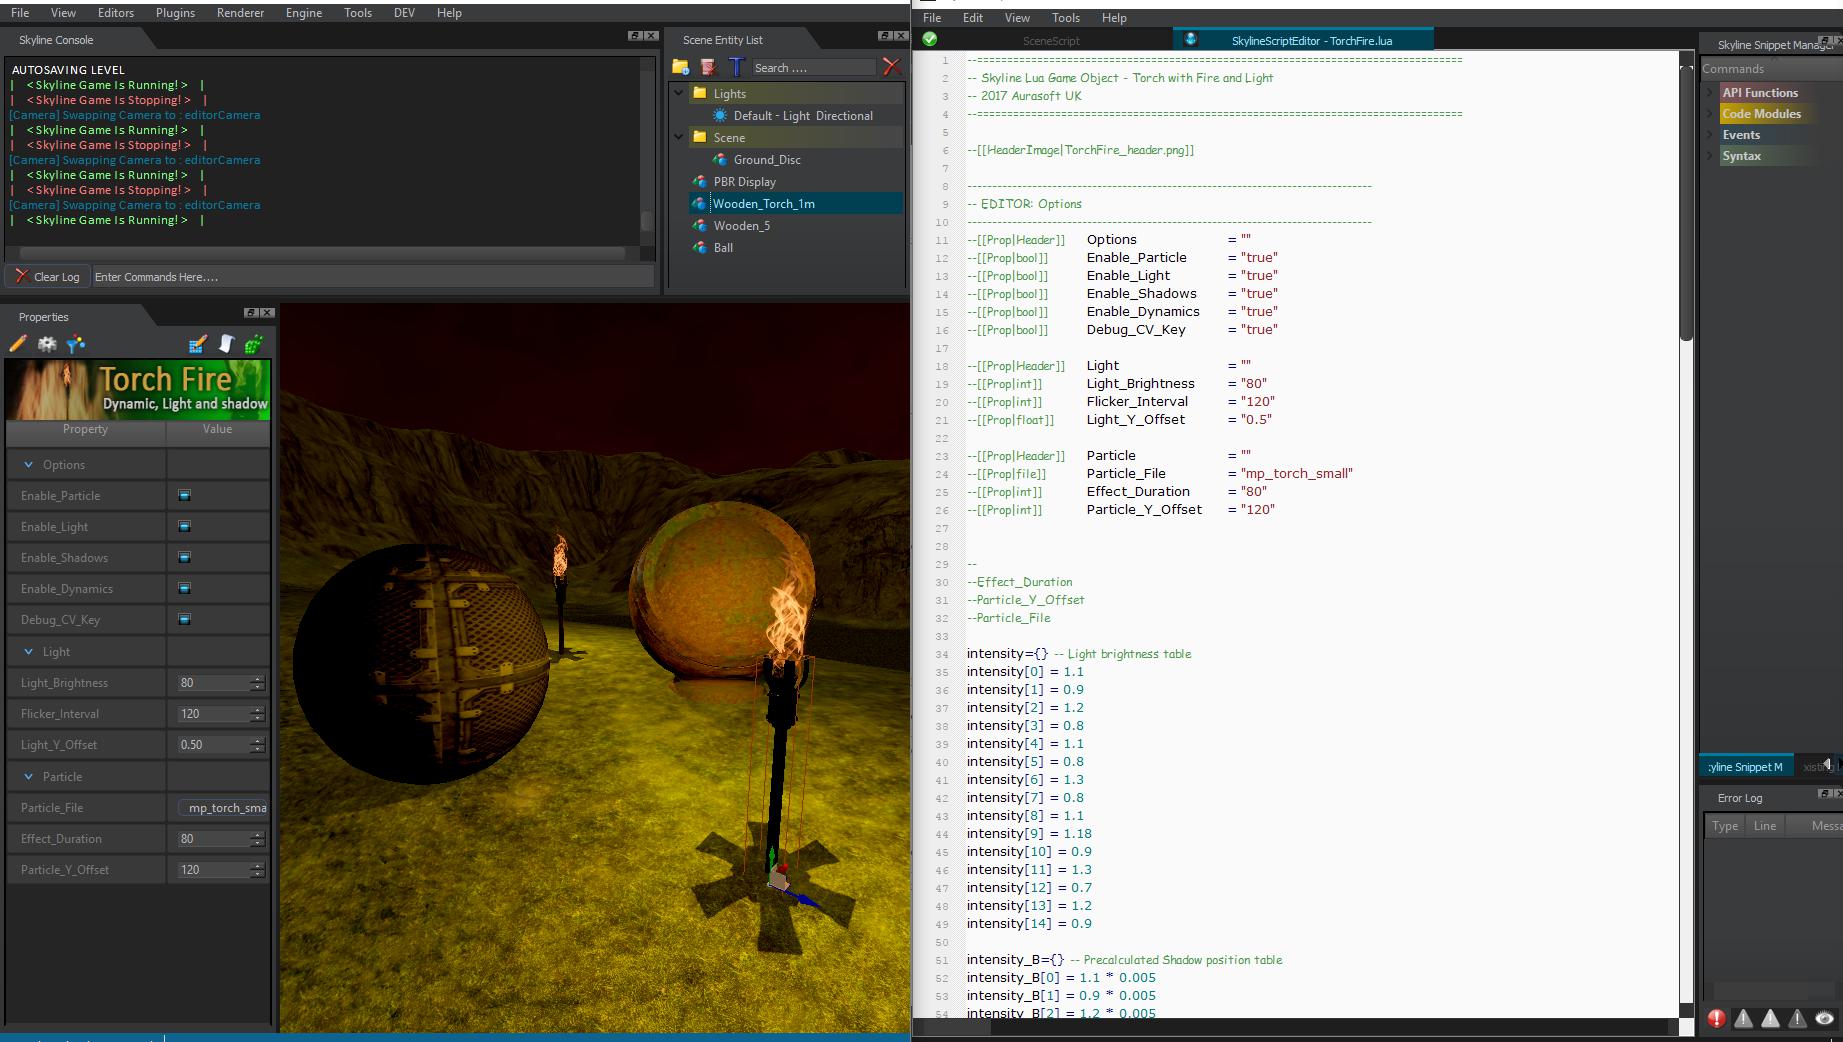Click the filter icon in the Properties panel

coord(75,344)
